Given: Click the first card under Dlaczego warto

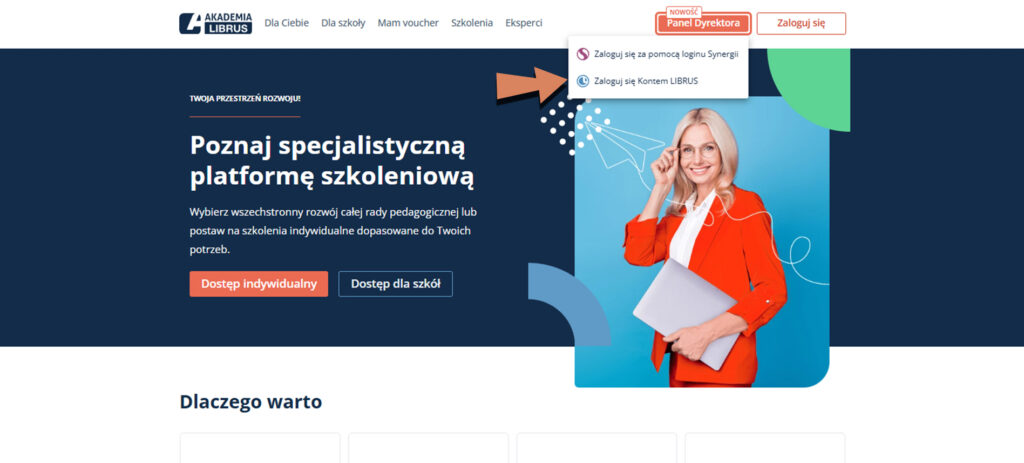Looking at the screenshot, I should point(260,448).
